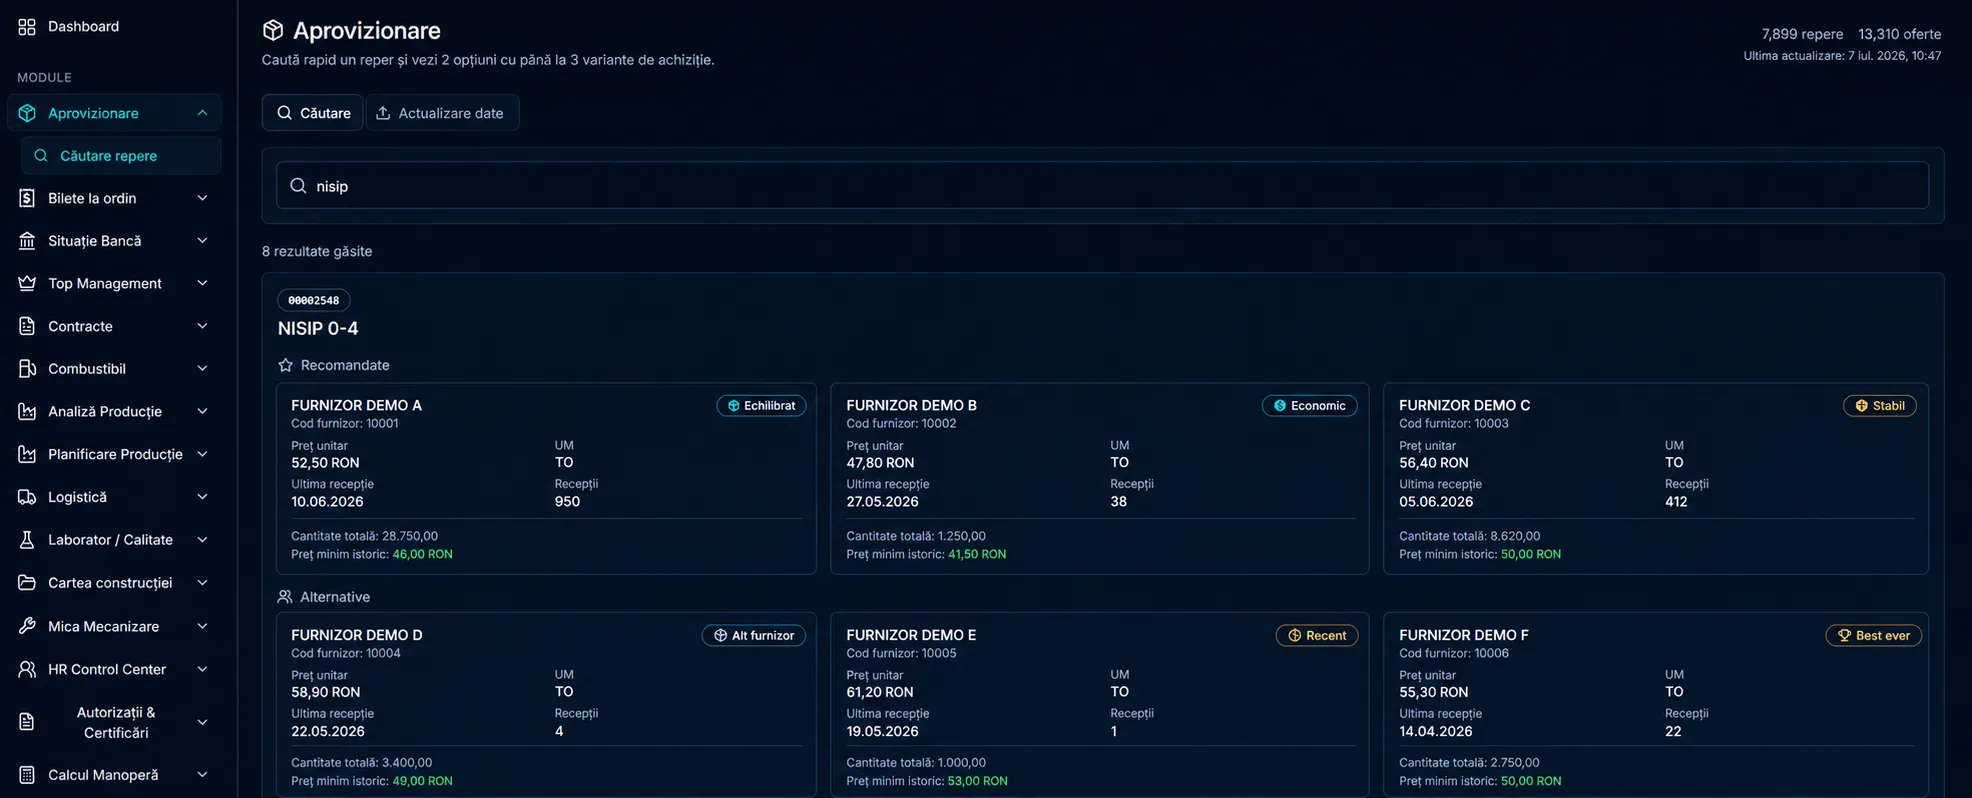1972x798 pixels.
Task: Click the Cartea construcției folder icon
Action: click(27, 582)
